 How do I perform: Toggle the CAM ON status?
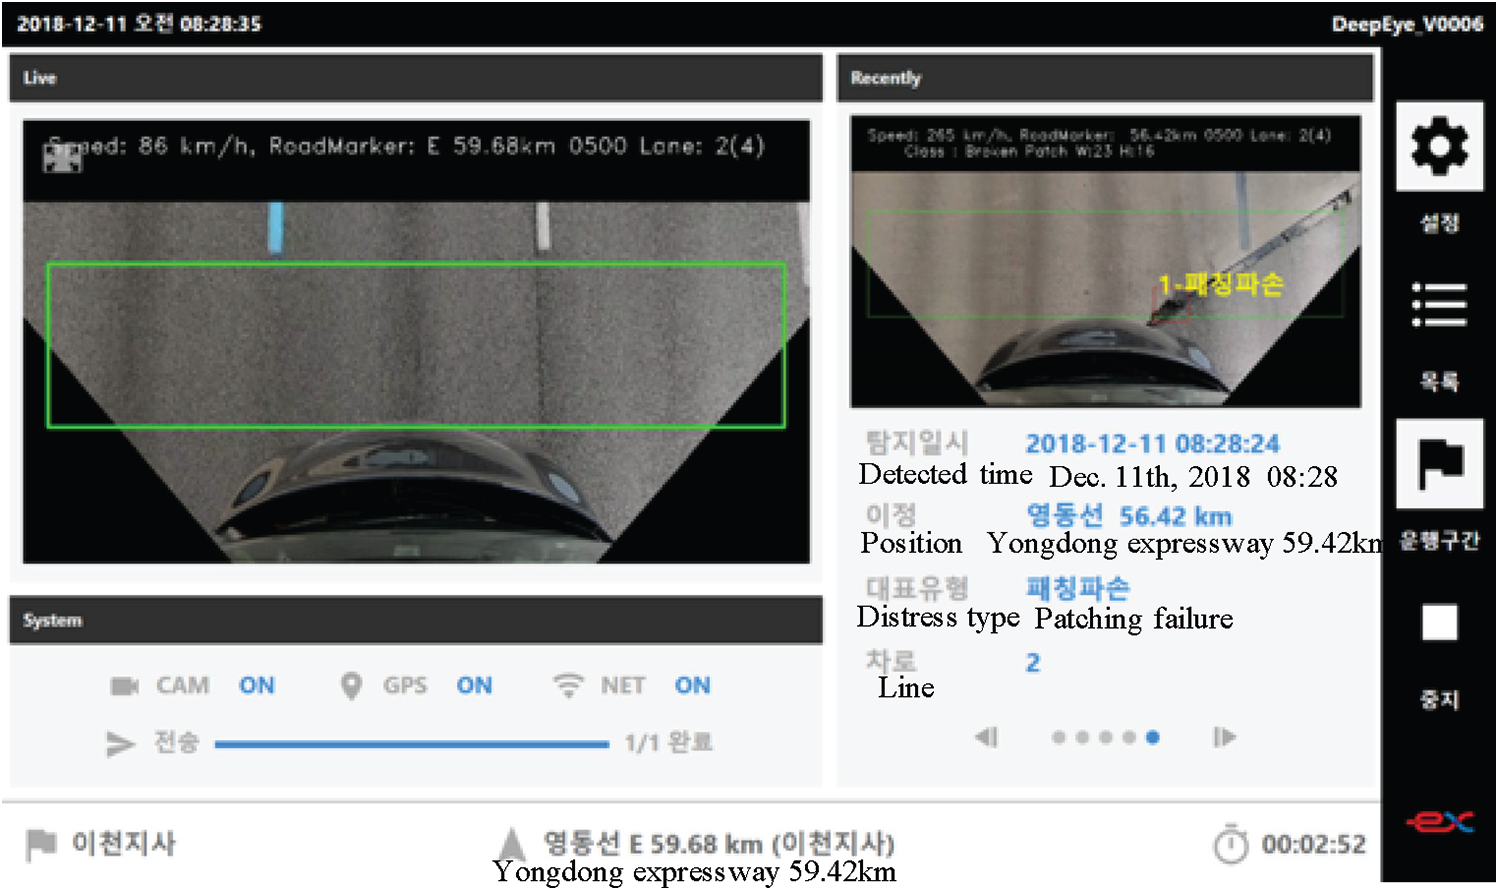256,686
